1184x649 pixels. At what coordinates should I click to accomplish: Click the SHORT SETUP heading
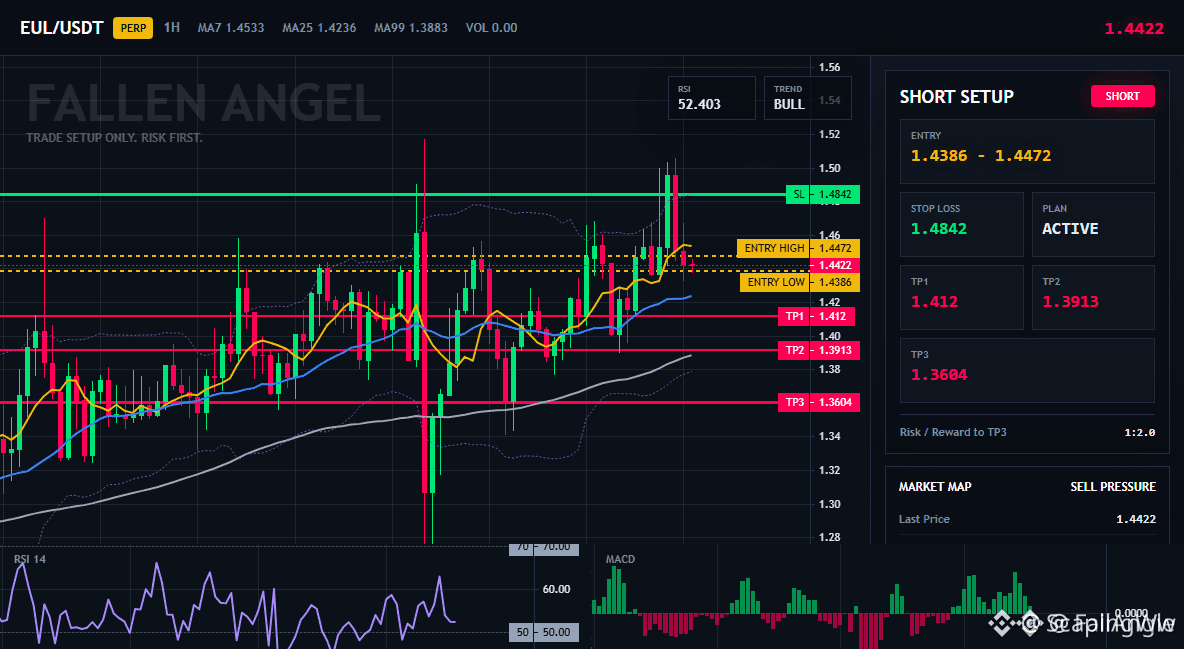coord(957,97)
